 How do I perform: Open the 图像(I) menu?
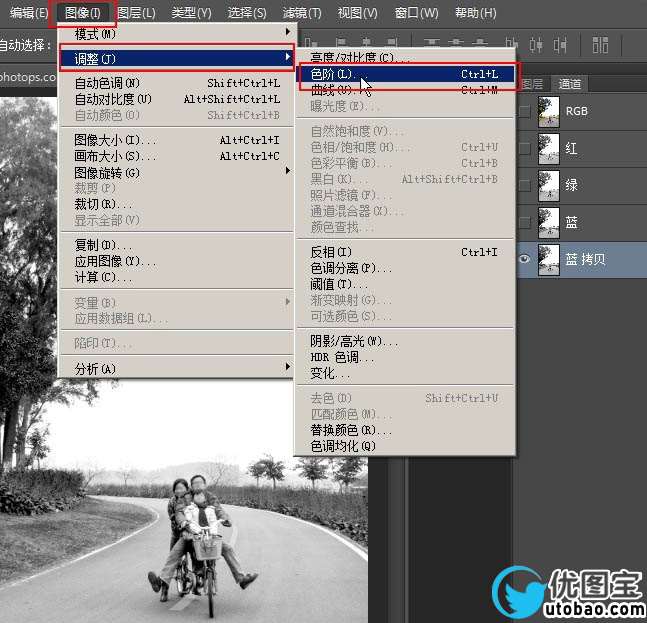pos(83,13)
